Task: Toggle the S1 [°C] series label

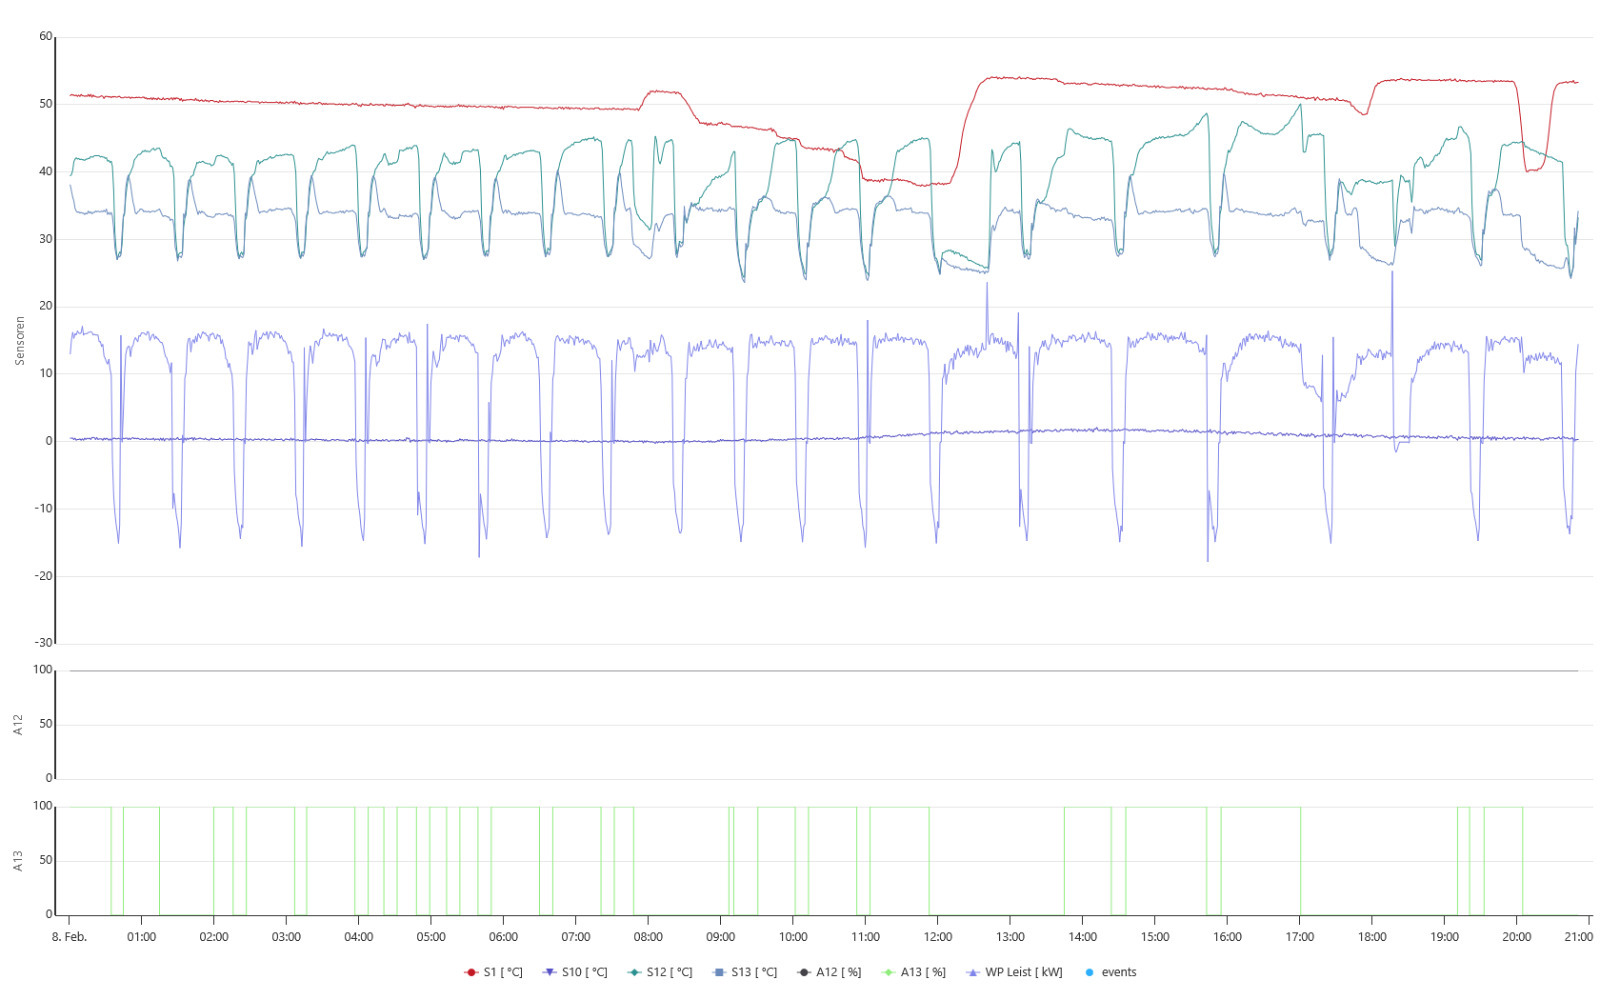Action: (x=503, y=972)
